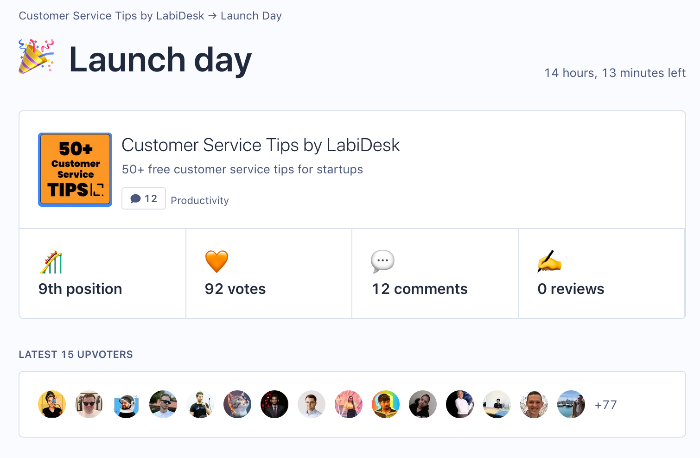Click the writing hand reviews icon

[x=550, y=262]
